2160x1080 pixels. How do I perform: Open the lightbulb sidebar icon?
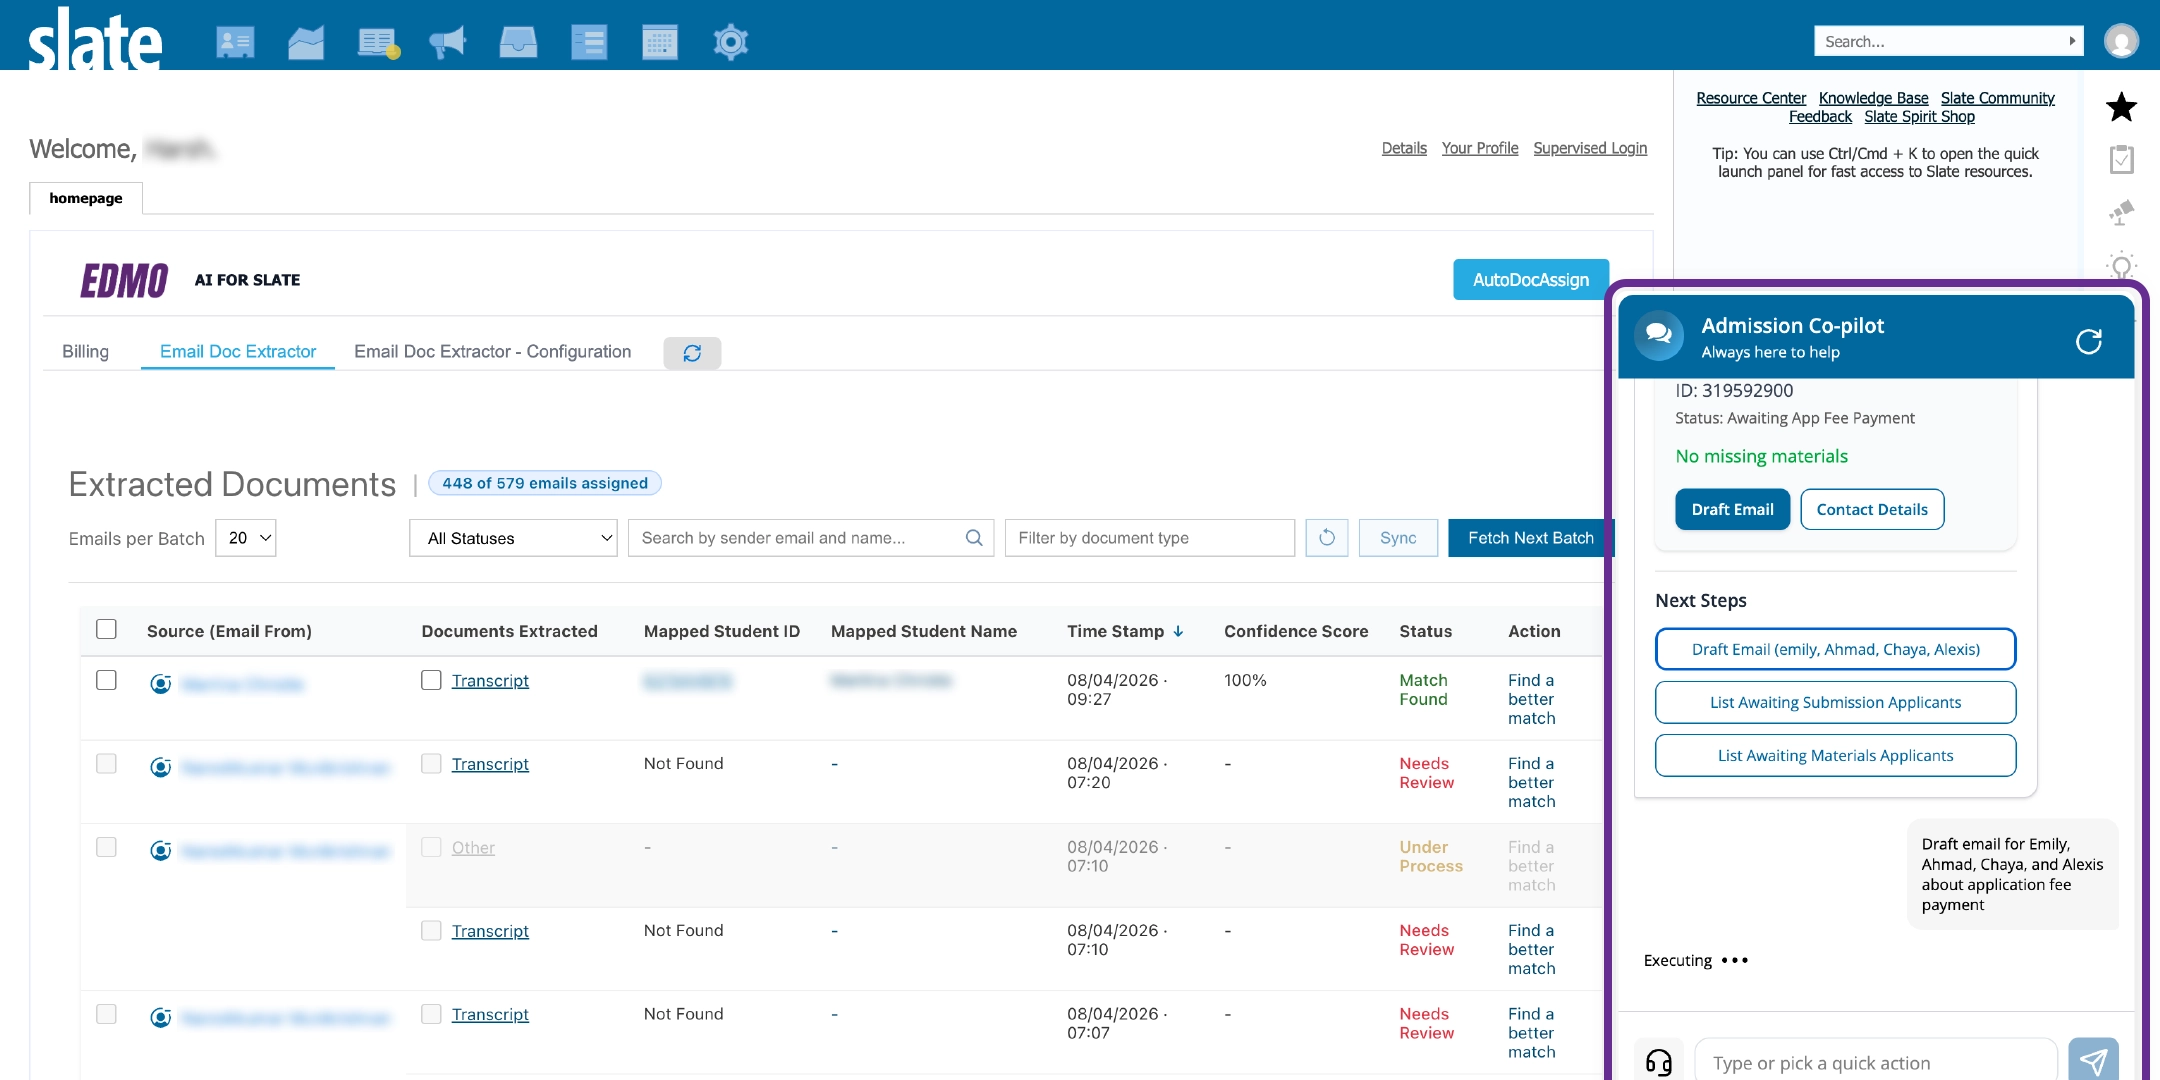click(x=2121, y=265)
